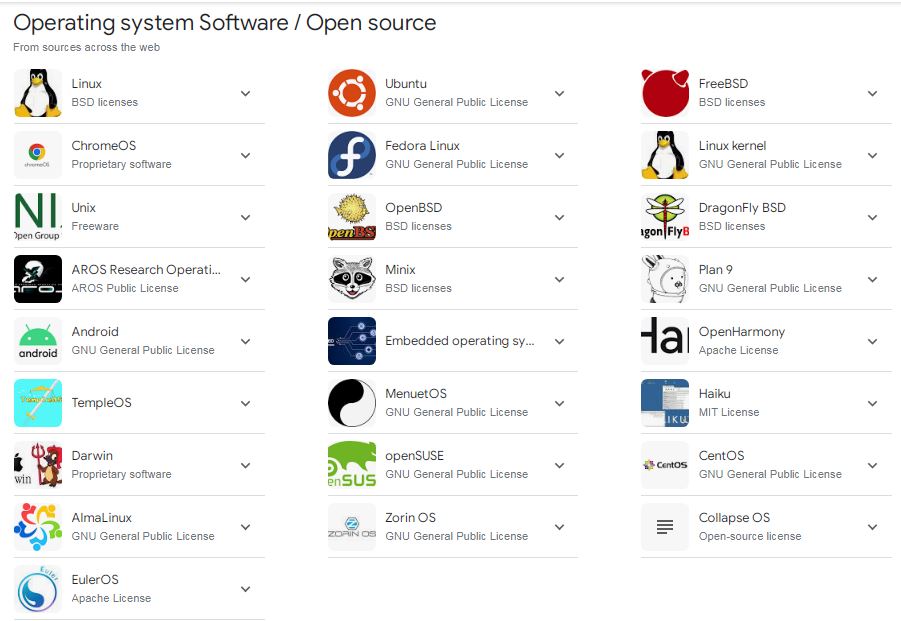Screen dimensions: 901x621
Task: Expand the Haiku entry chevron
Action: (872, 404)
